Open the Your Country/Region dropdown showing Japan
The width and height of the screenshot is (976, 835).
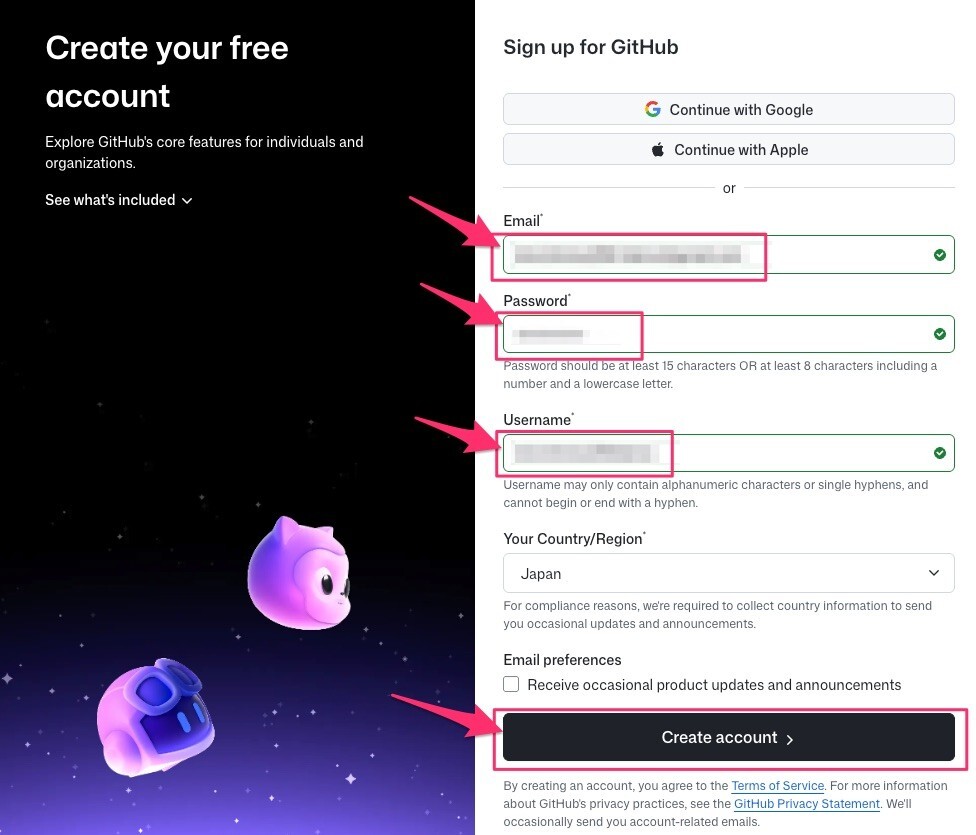[729, 572]
